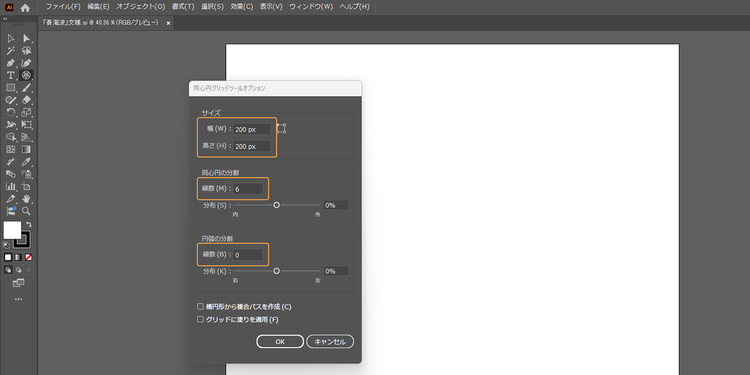Select the Artboard tool
Image resolution: width=750 pixels, height=375 pixels.
click(x=26, y=187)
